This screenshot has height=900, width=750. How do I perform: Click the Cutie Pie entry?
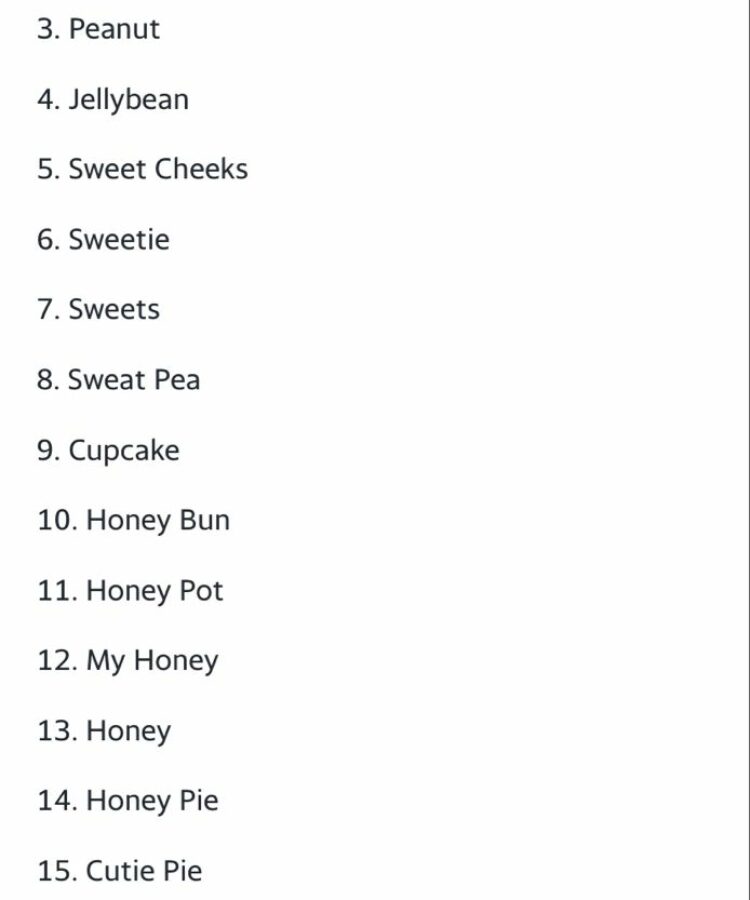pyautogui.click(x=144, y=871)
